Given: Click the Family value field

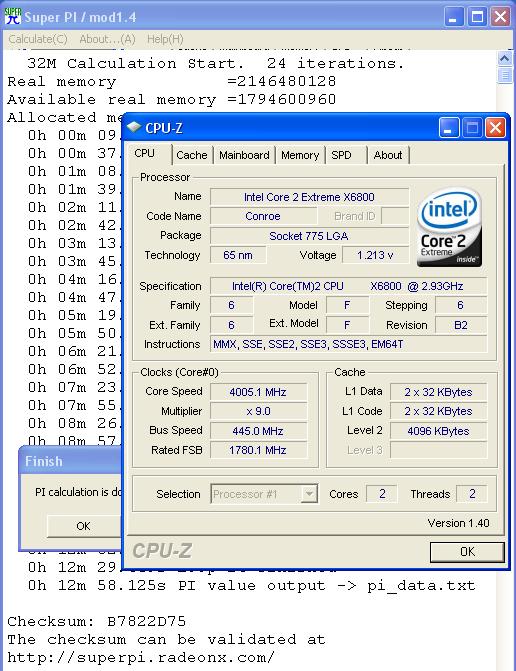Looking at the screenshot, I should [x=231, y=305].
